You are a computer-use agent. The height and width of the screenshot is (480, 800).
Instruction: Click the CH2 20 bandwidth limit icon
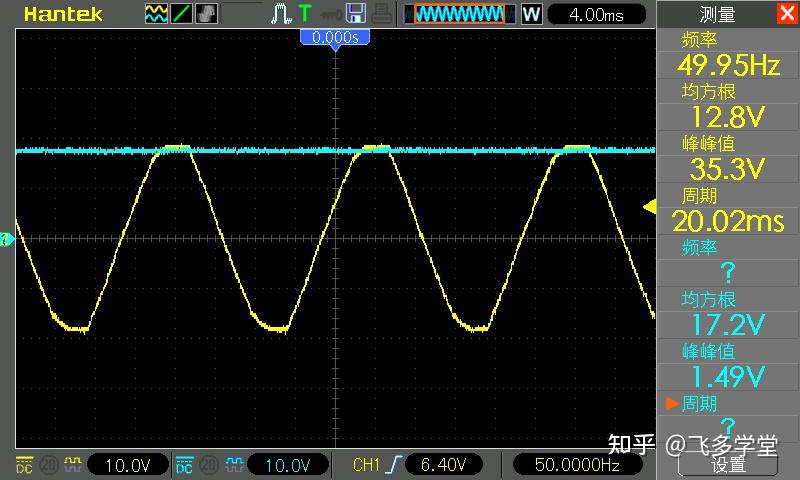208,465
